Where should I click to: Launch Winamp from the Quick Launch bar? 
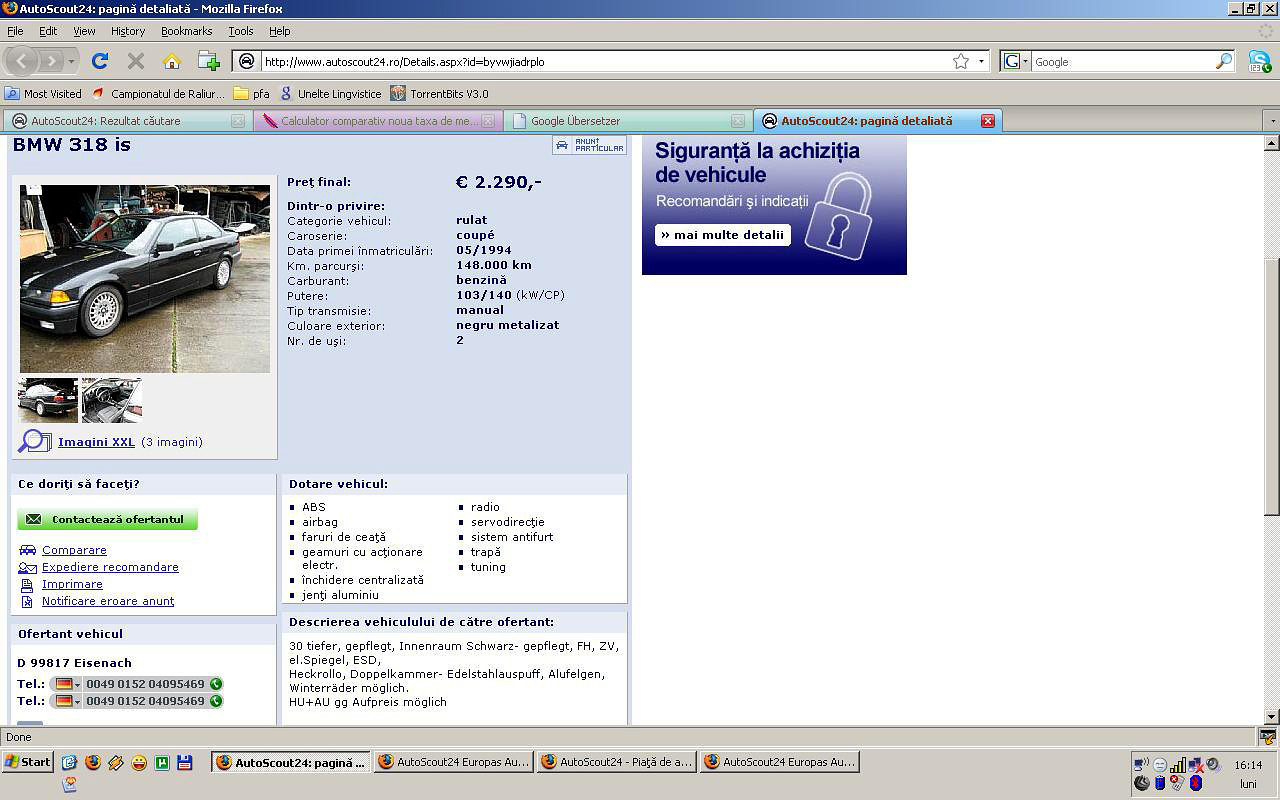tap(116, 762)
